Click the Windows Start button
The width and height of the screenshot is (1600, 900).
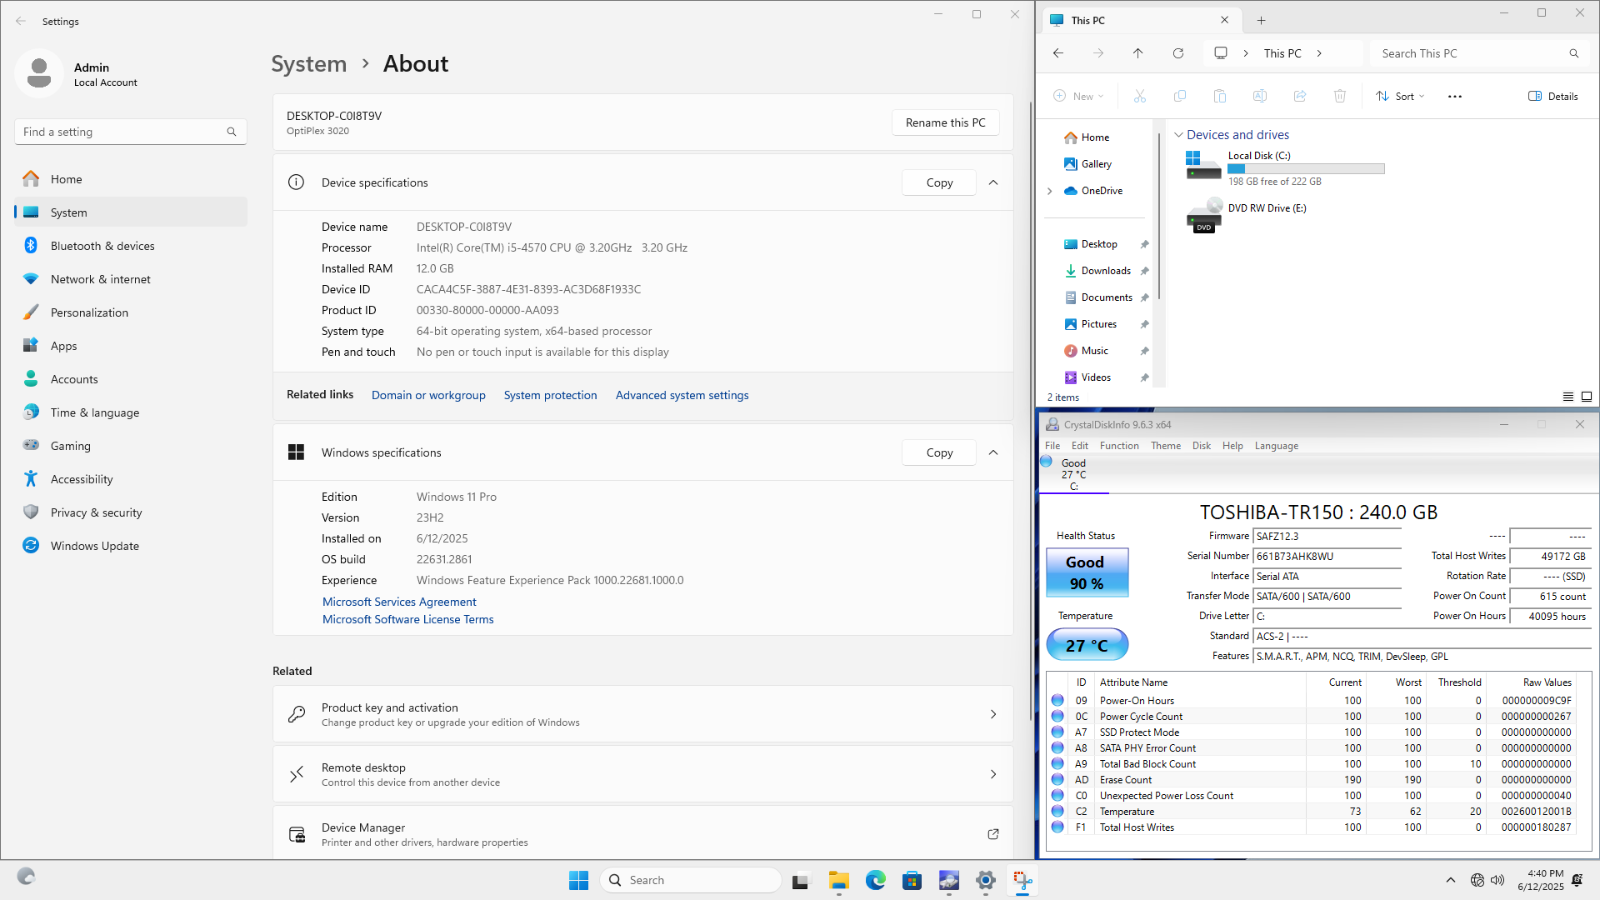click(x=579, y=880)
